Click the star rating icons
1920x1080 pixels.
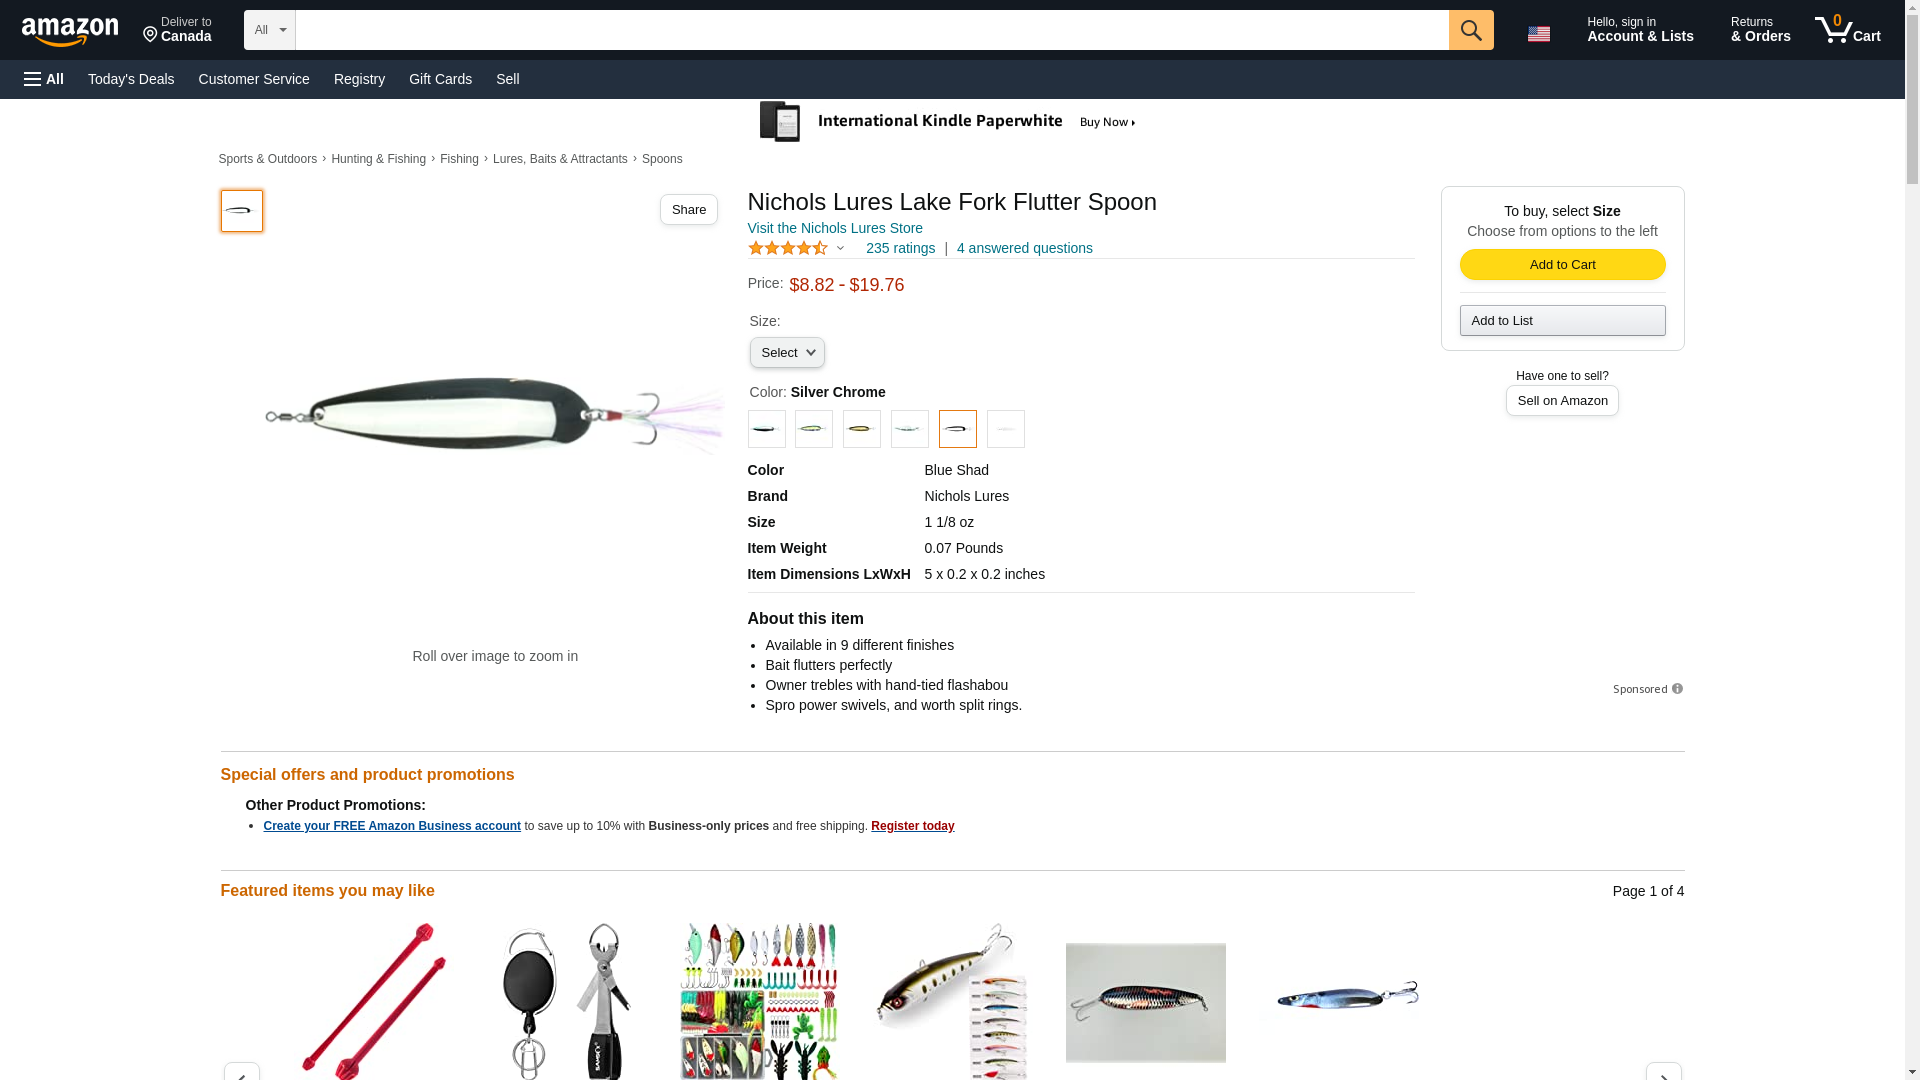click(788, 248)
